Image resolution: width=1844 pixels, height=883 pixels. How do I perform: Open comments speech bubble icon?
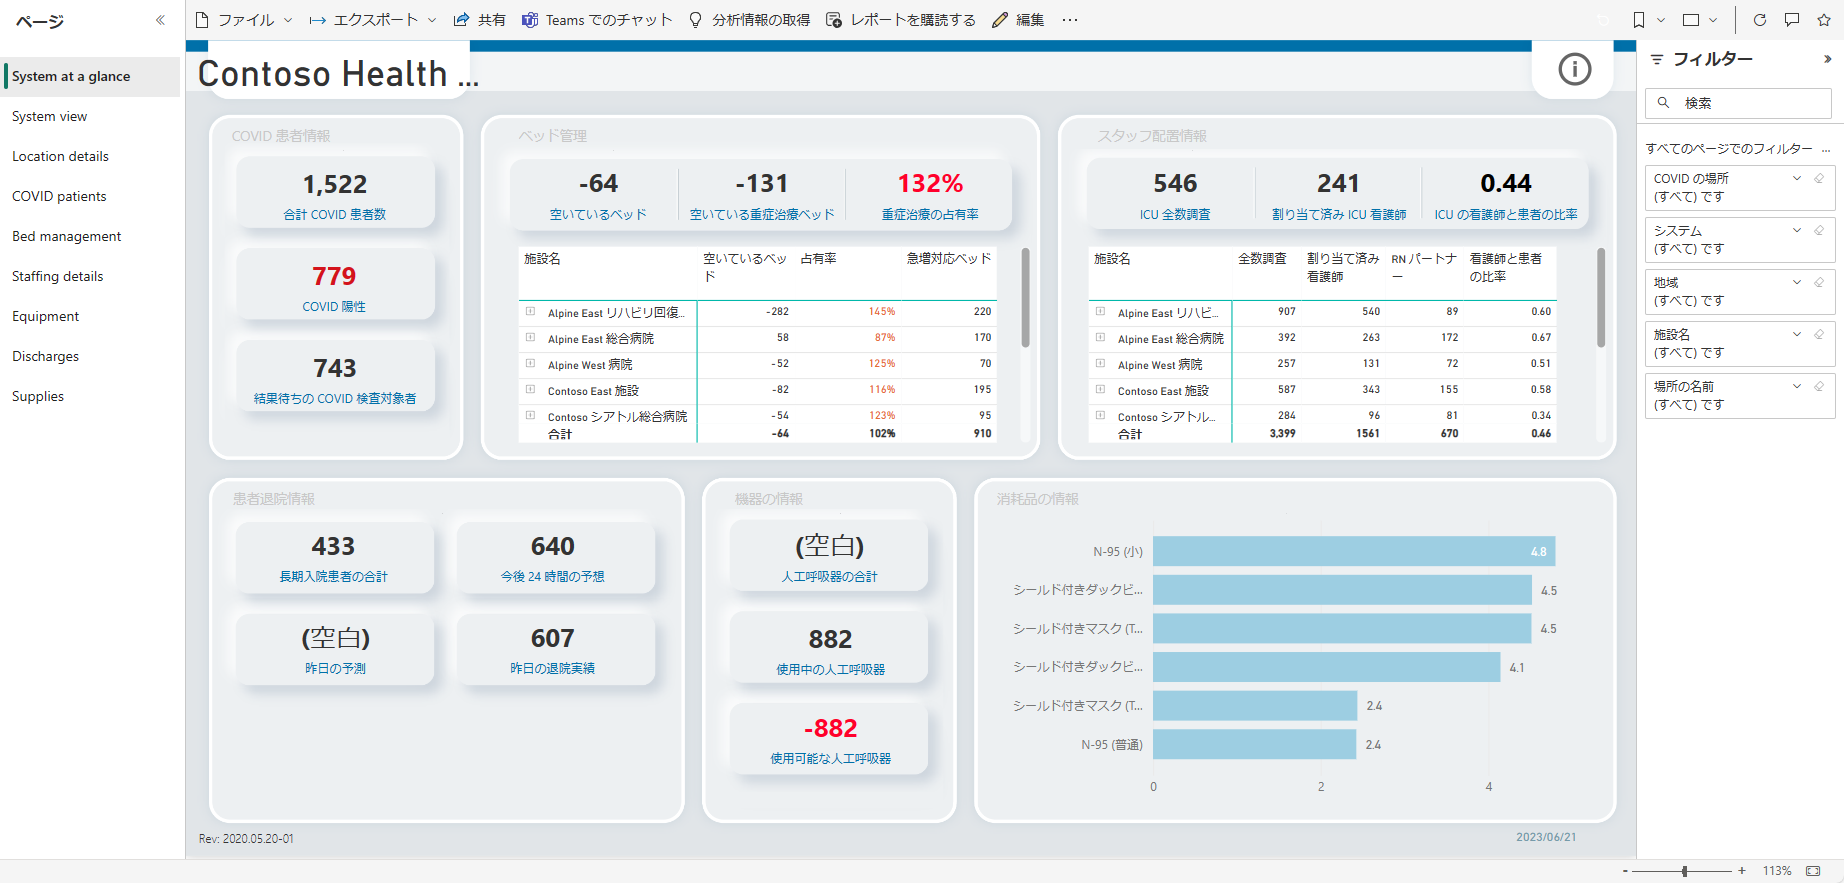tap(1792, 20)
